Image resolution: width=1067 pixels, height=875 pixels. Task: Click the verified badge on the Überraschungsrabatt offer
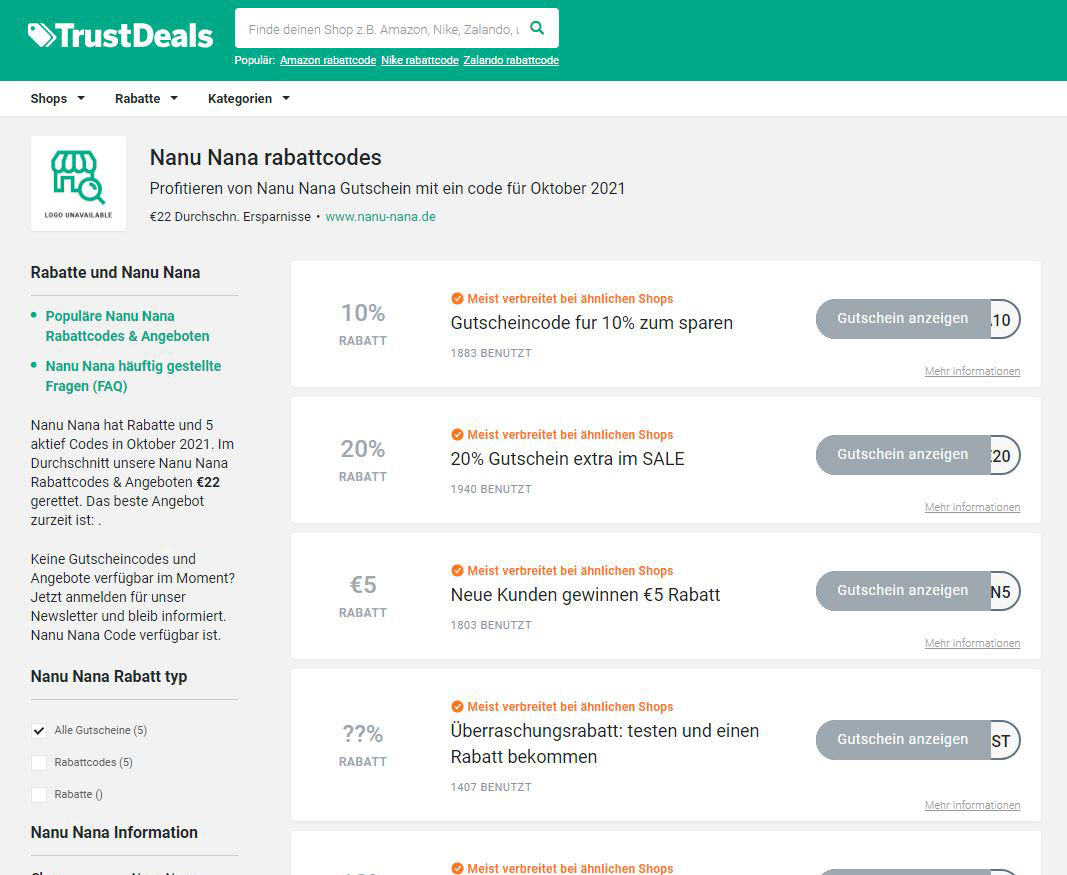pyautogui.click(x=457, y=707)
